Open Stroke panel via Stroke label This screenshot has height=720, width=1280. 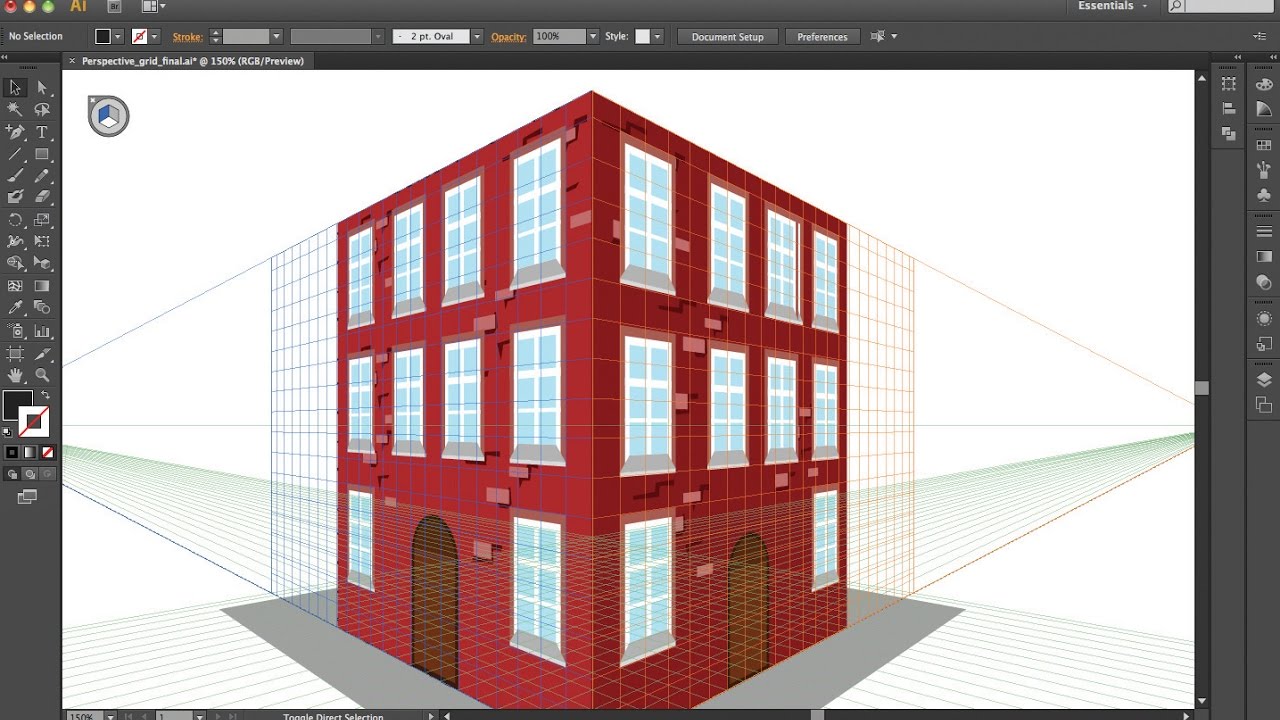[x=187, y=37]
